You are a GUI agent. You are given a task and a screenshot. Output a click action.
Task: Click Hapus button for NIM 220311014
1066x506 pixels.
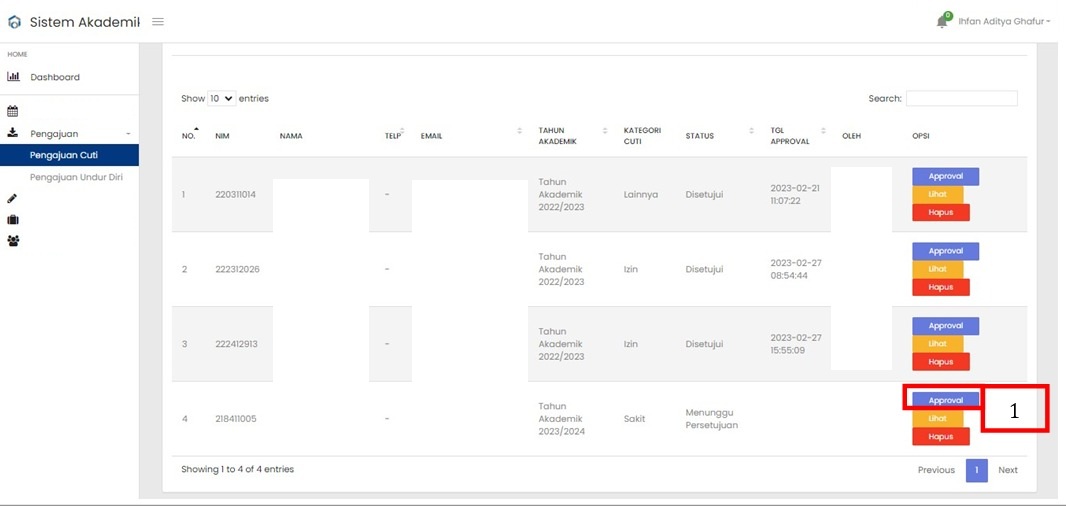(x=941, y=212)
